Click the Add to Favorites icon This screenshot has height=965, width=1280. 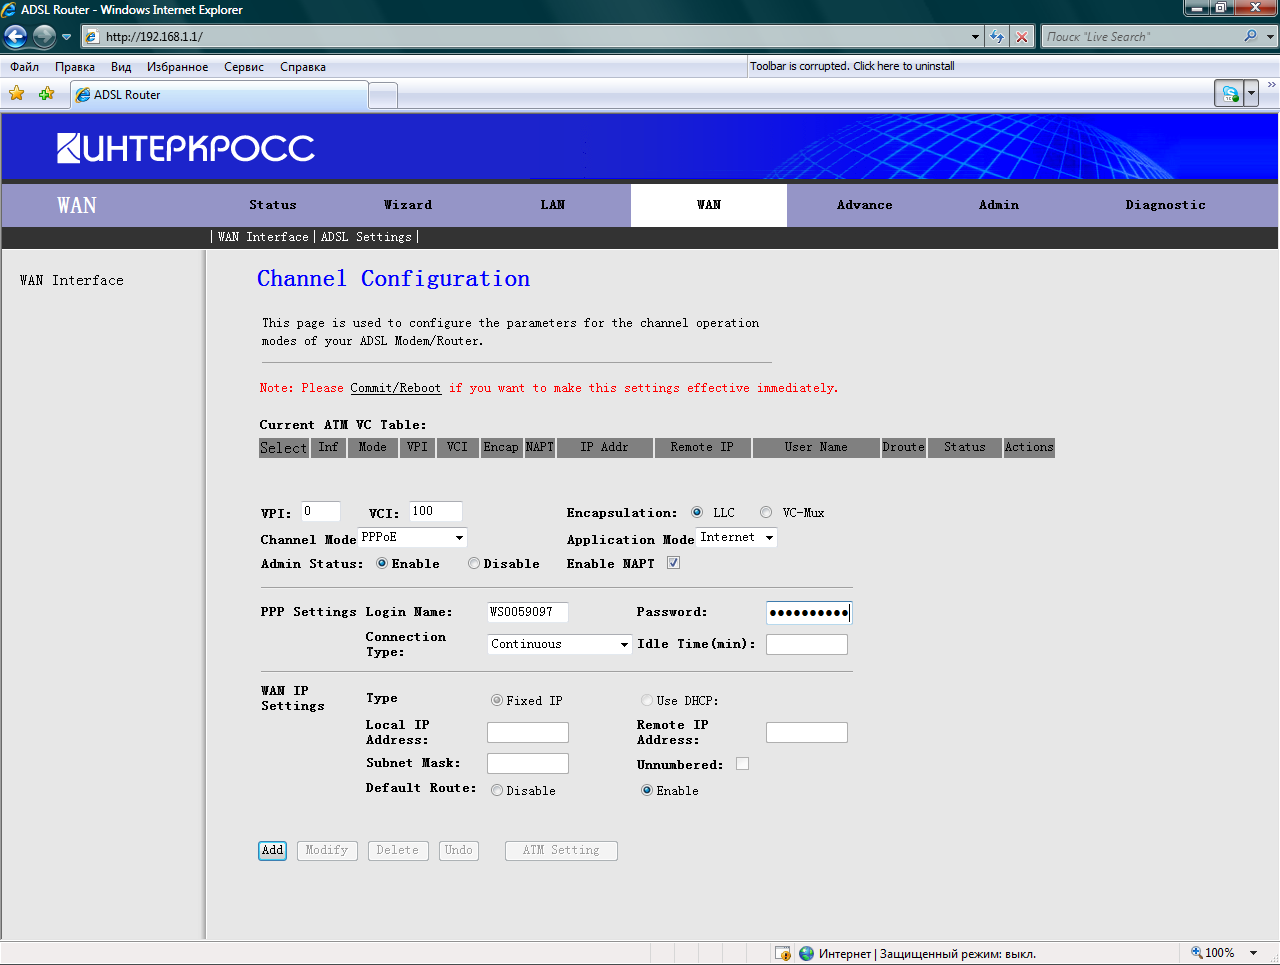pos(46,94)
